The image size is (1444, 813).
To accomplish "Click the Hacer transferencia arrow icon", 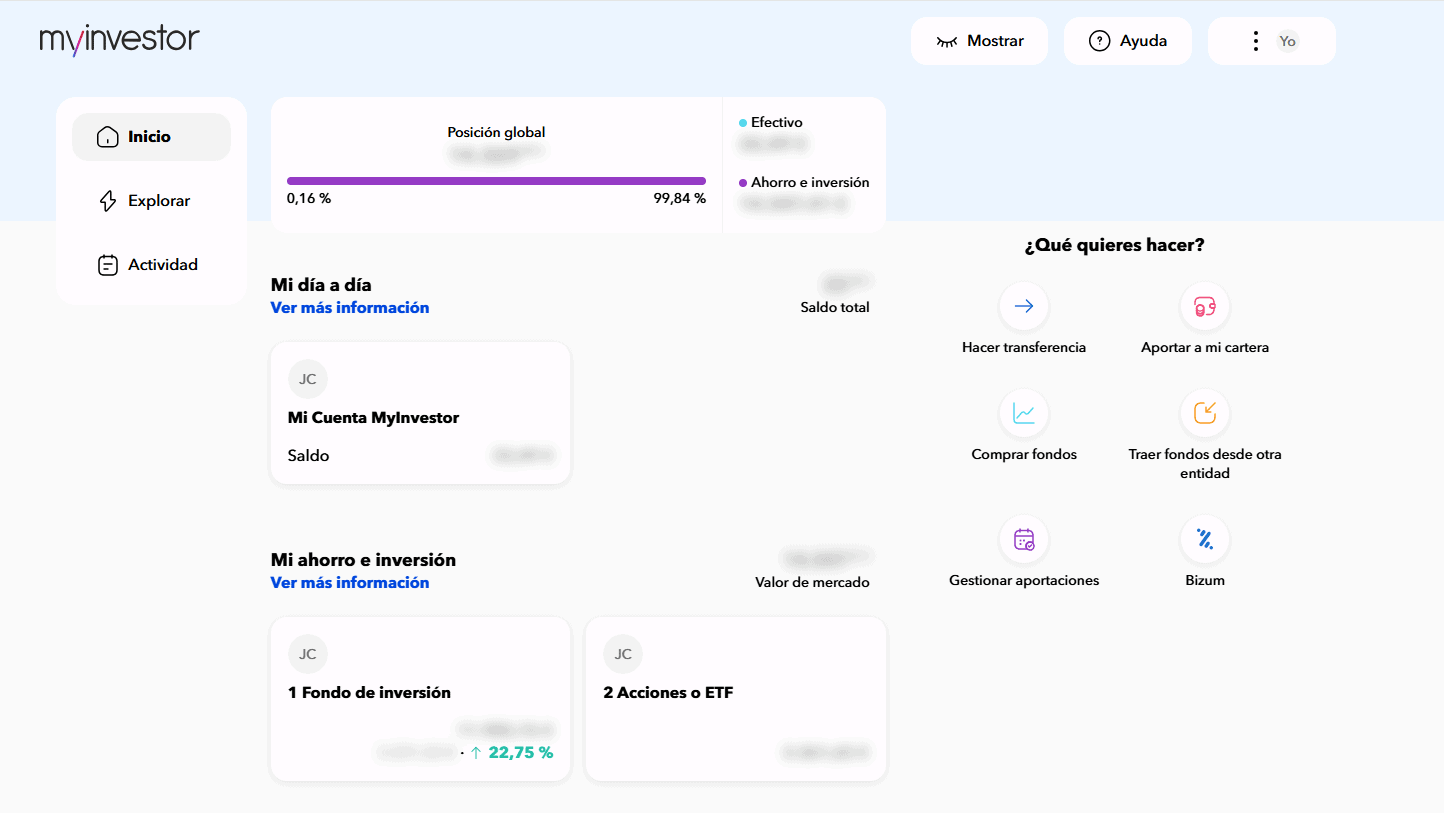I will click(x=1024, y=306).
